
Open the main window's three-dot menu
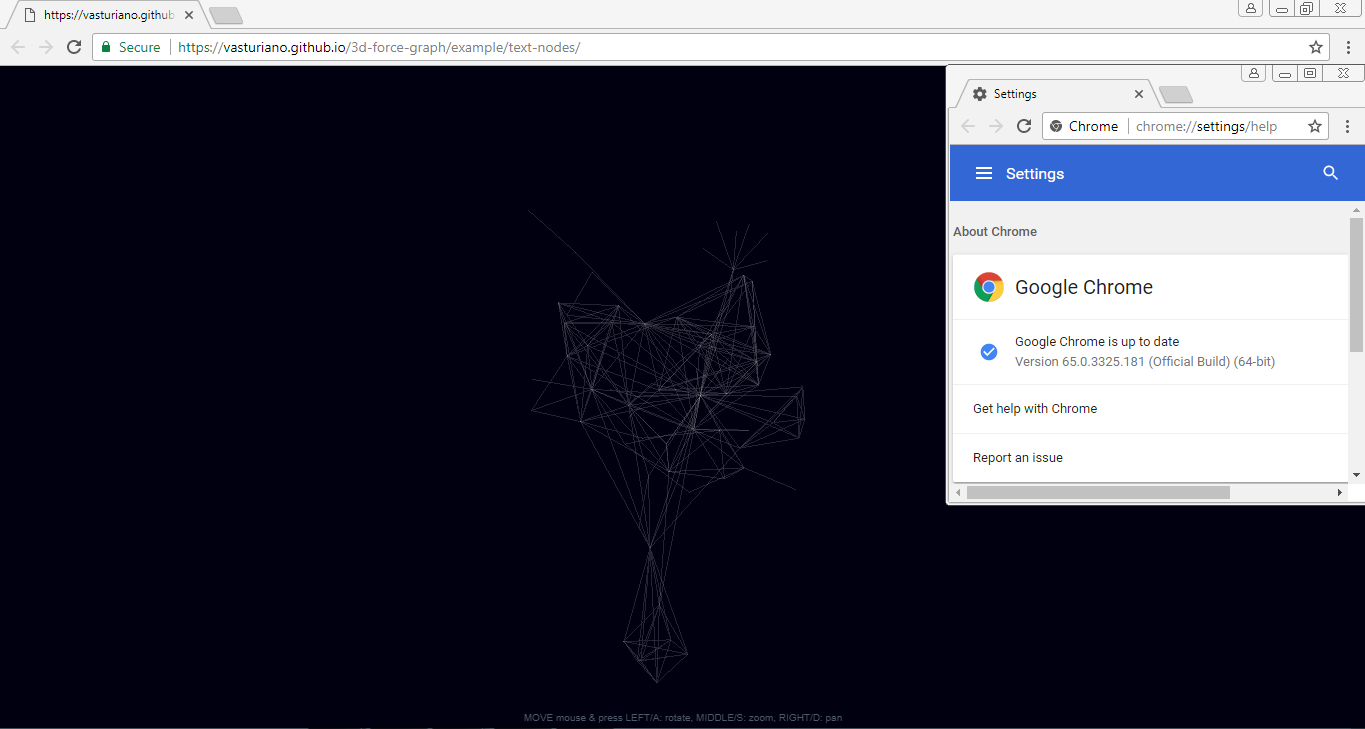tap(1348, 47)
